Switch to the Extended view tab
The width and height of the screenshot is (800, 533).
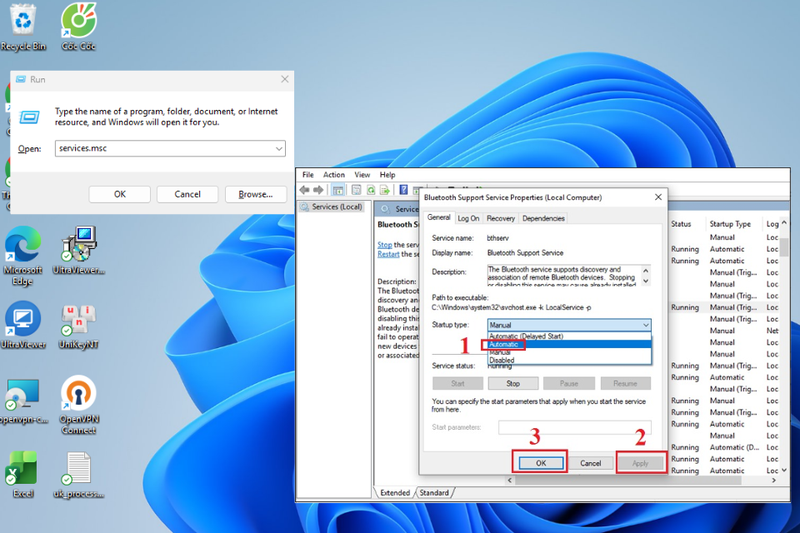click(395, 493)
